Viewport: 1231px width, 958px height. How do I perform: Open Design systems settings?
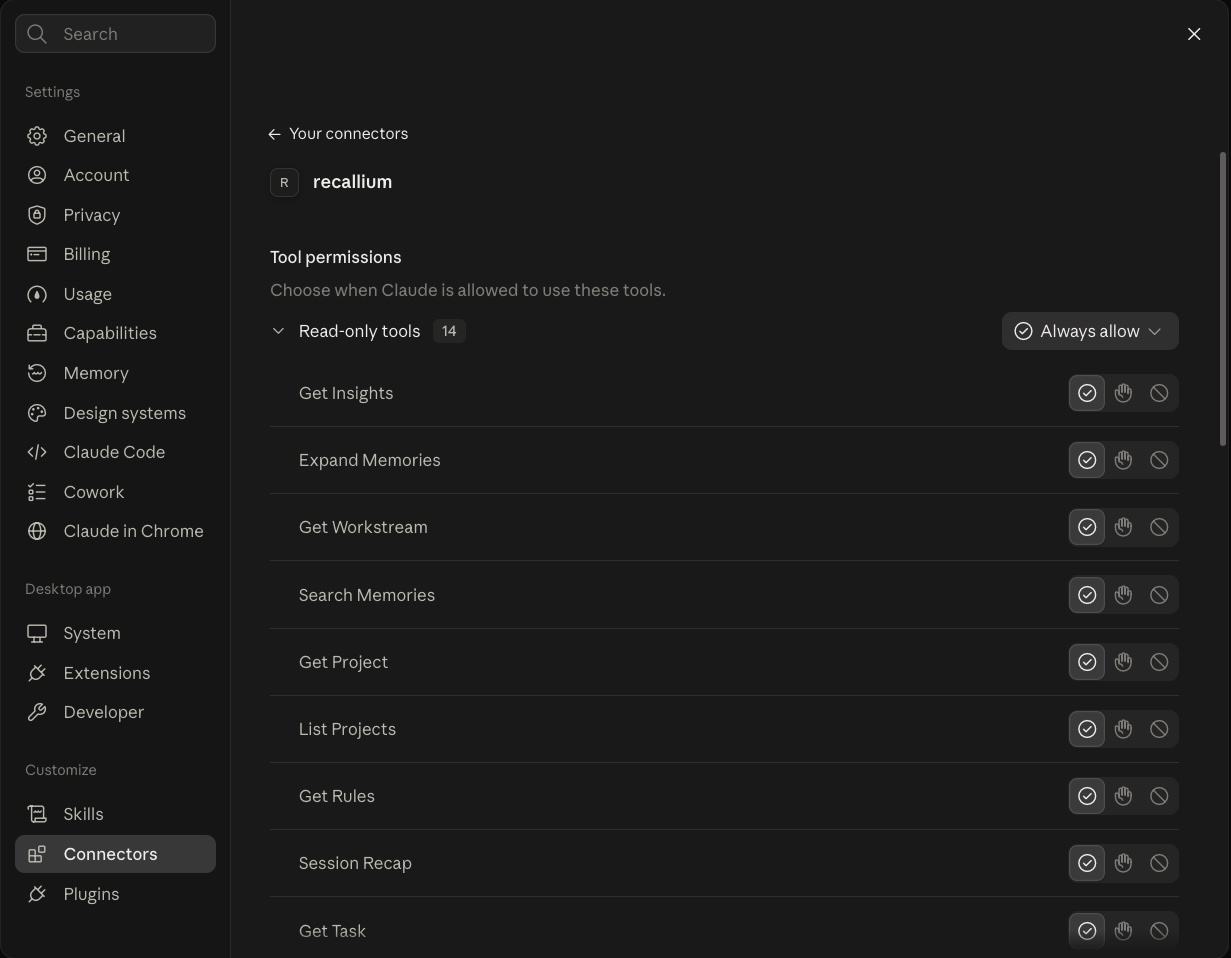115,413
